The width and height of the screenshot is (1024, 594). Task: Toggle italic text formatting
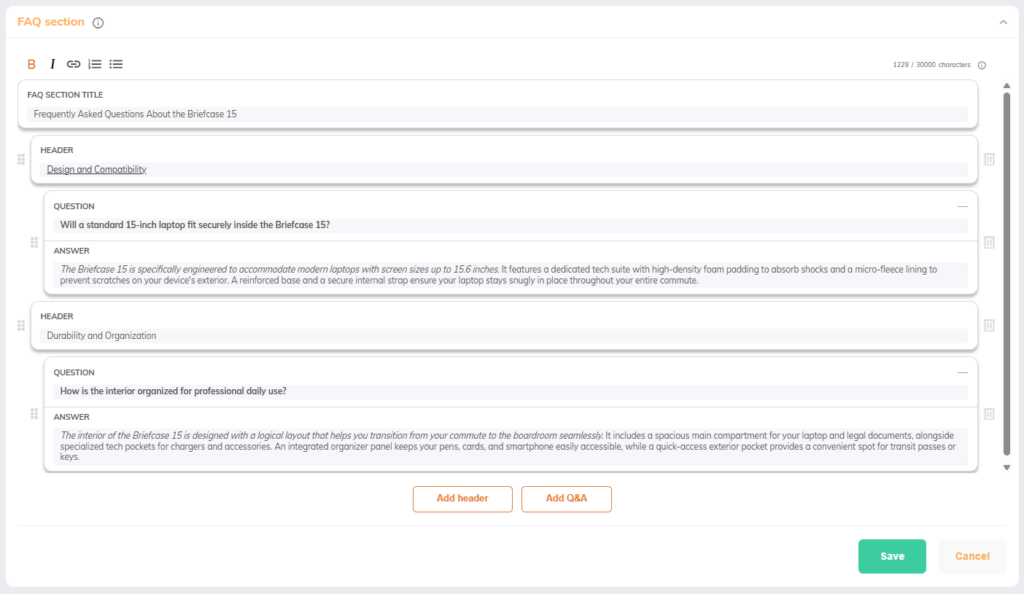tap(53, 64)
